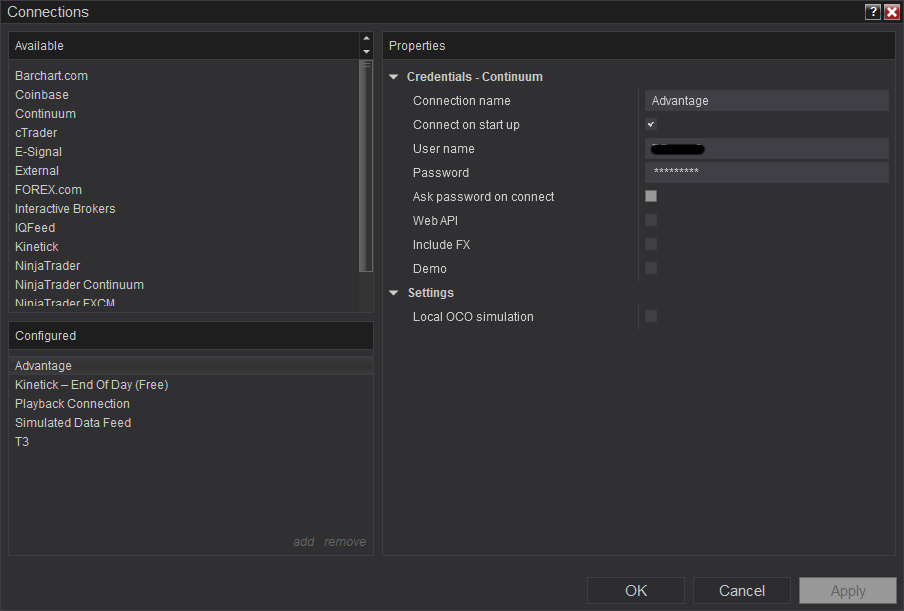Click the add link in Configured panel
Viewport: 904px width, 611px height.
tap(303, 542)
